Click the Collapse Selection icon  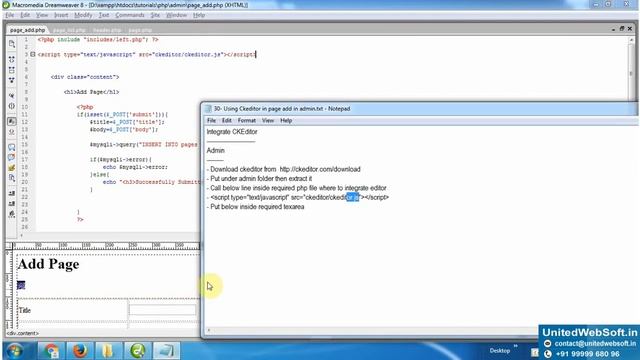pyautogui.click(x=12, y=70)
